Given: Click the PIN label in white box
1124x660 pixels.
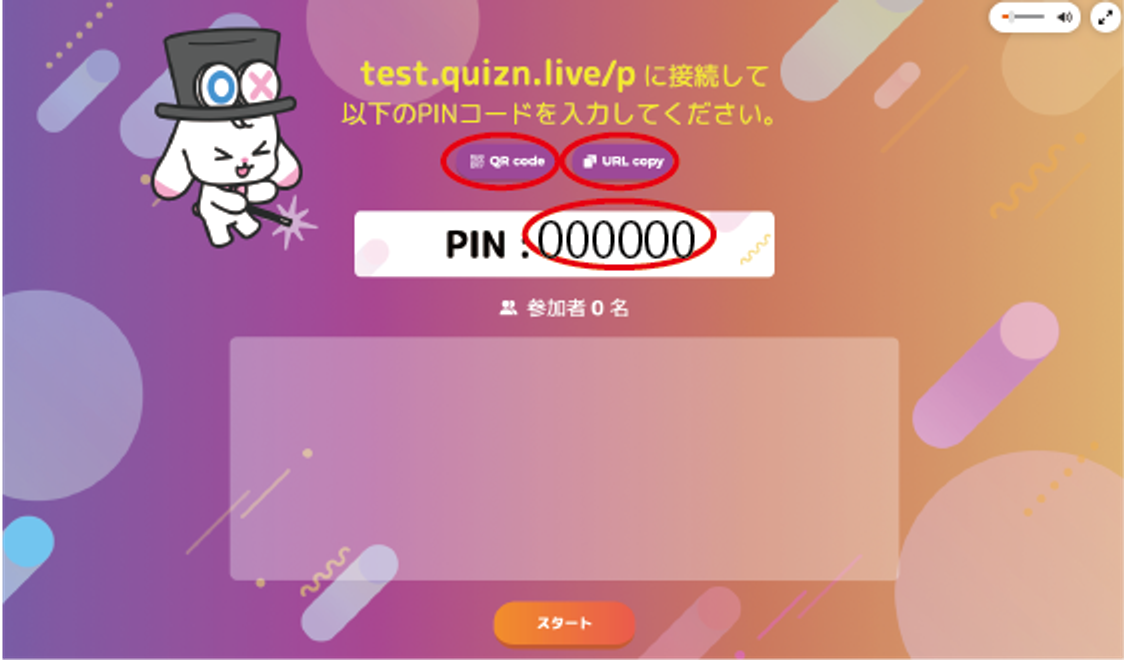Looking at the screenshot, I should 476,244.
